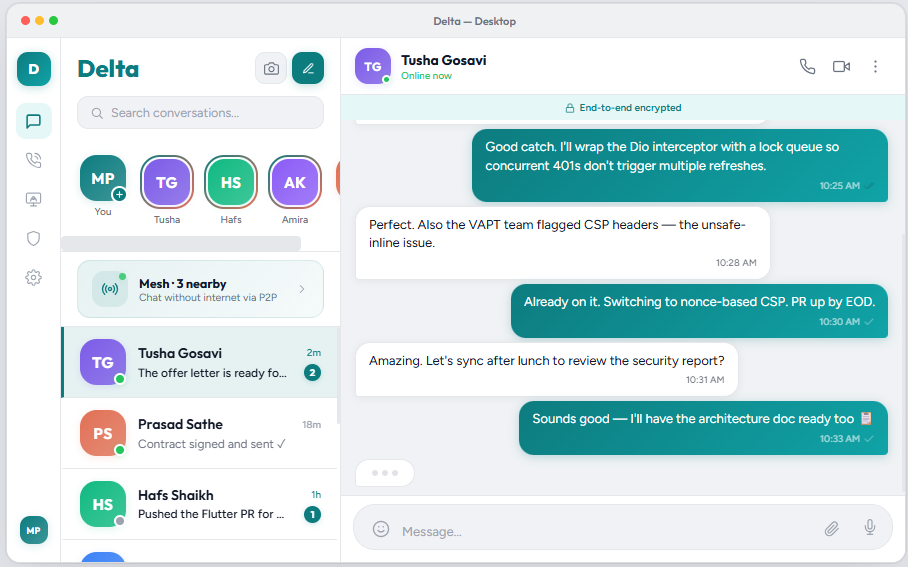Click the horizontal scrollbar below stories

[x=181, y=243]
